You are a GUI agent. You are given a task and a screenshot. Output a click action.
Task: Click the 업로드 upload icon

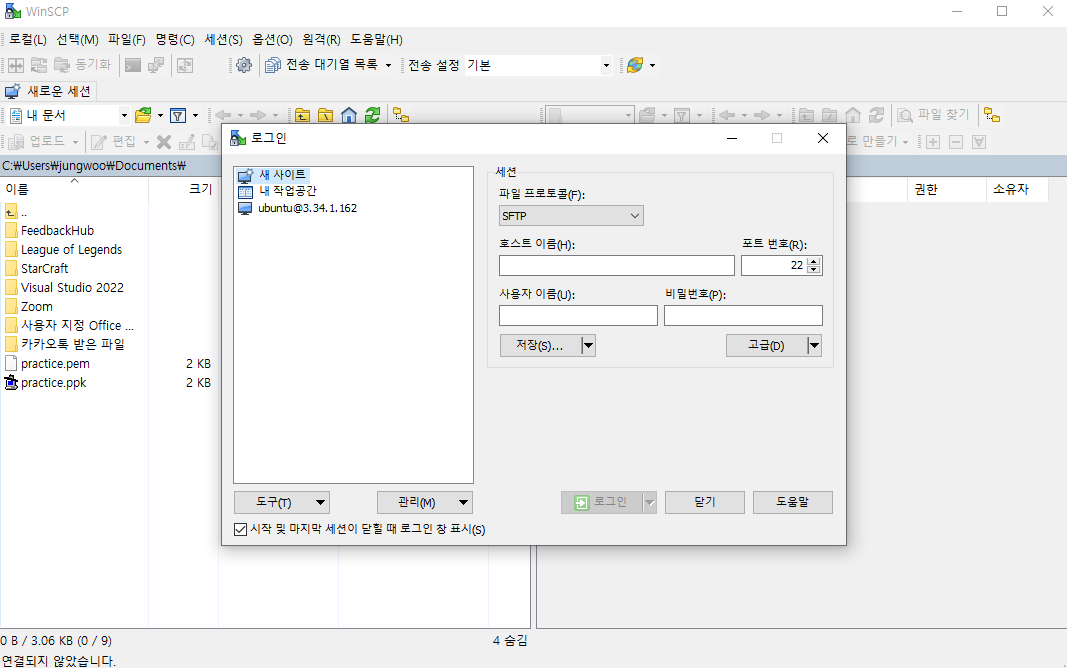coord(16,141)
